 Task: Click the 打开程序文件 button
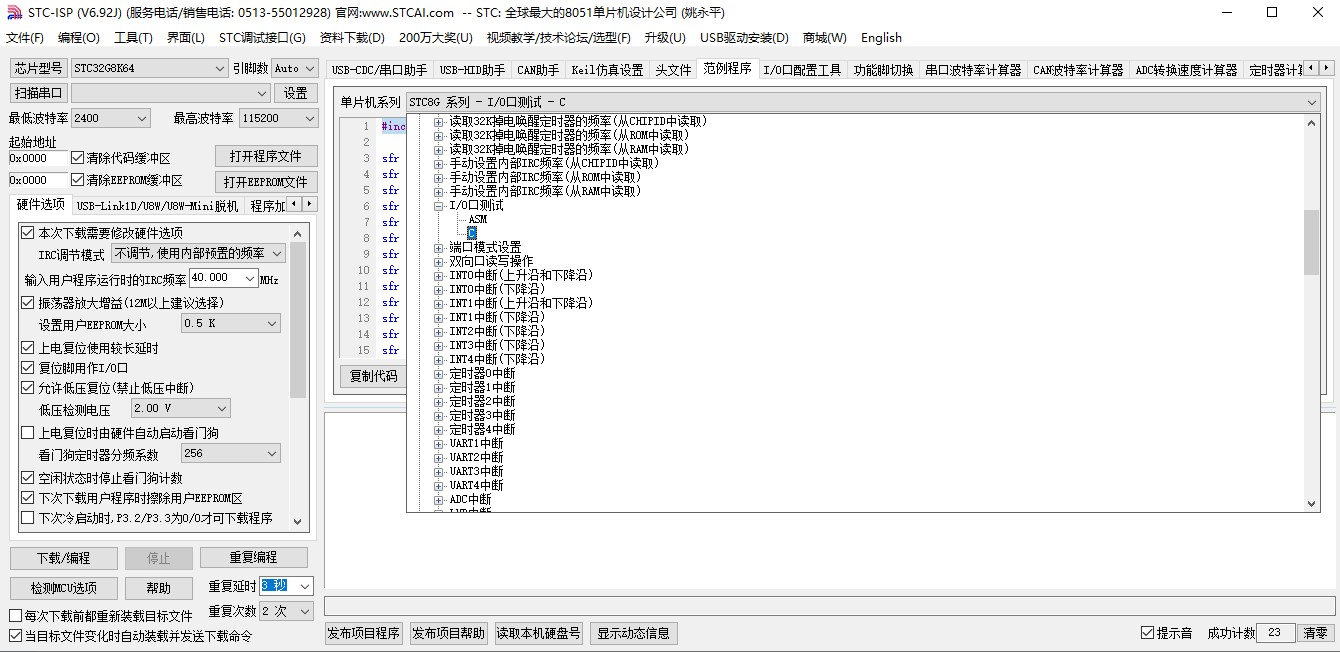click(266, 156)
